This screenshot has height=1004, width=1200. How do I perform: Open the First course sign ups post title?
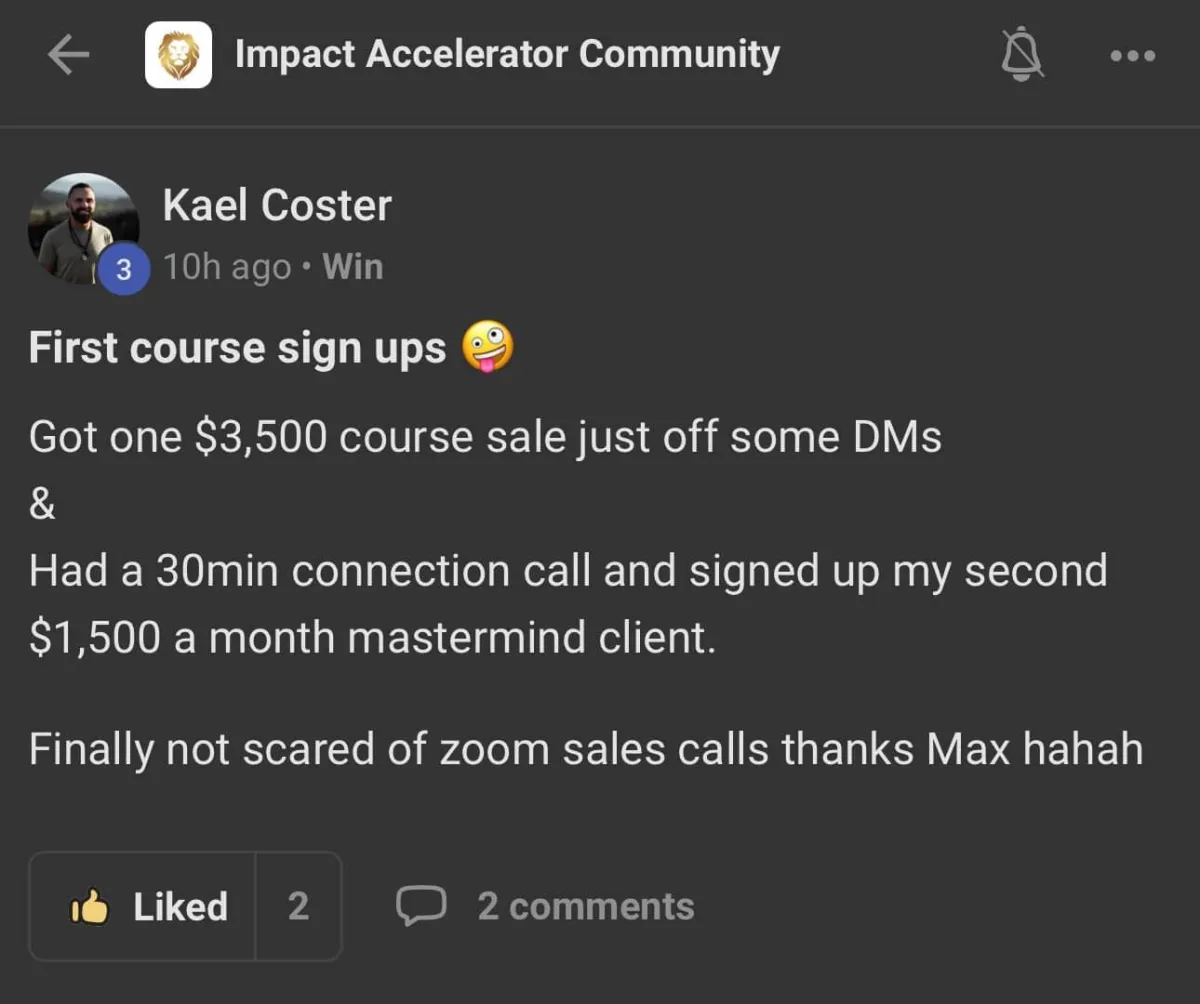237,348
